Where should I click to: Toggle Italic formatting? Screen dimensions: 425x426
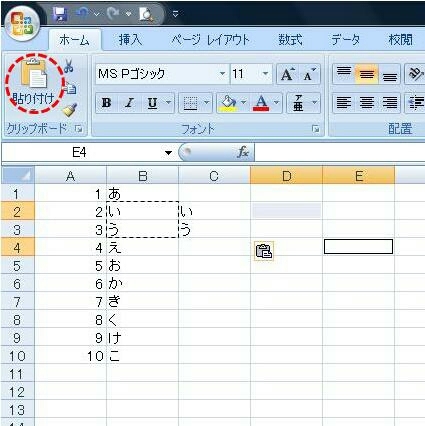(129, 103)
